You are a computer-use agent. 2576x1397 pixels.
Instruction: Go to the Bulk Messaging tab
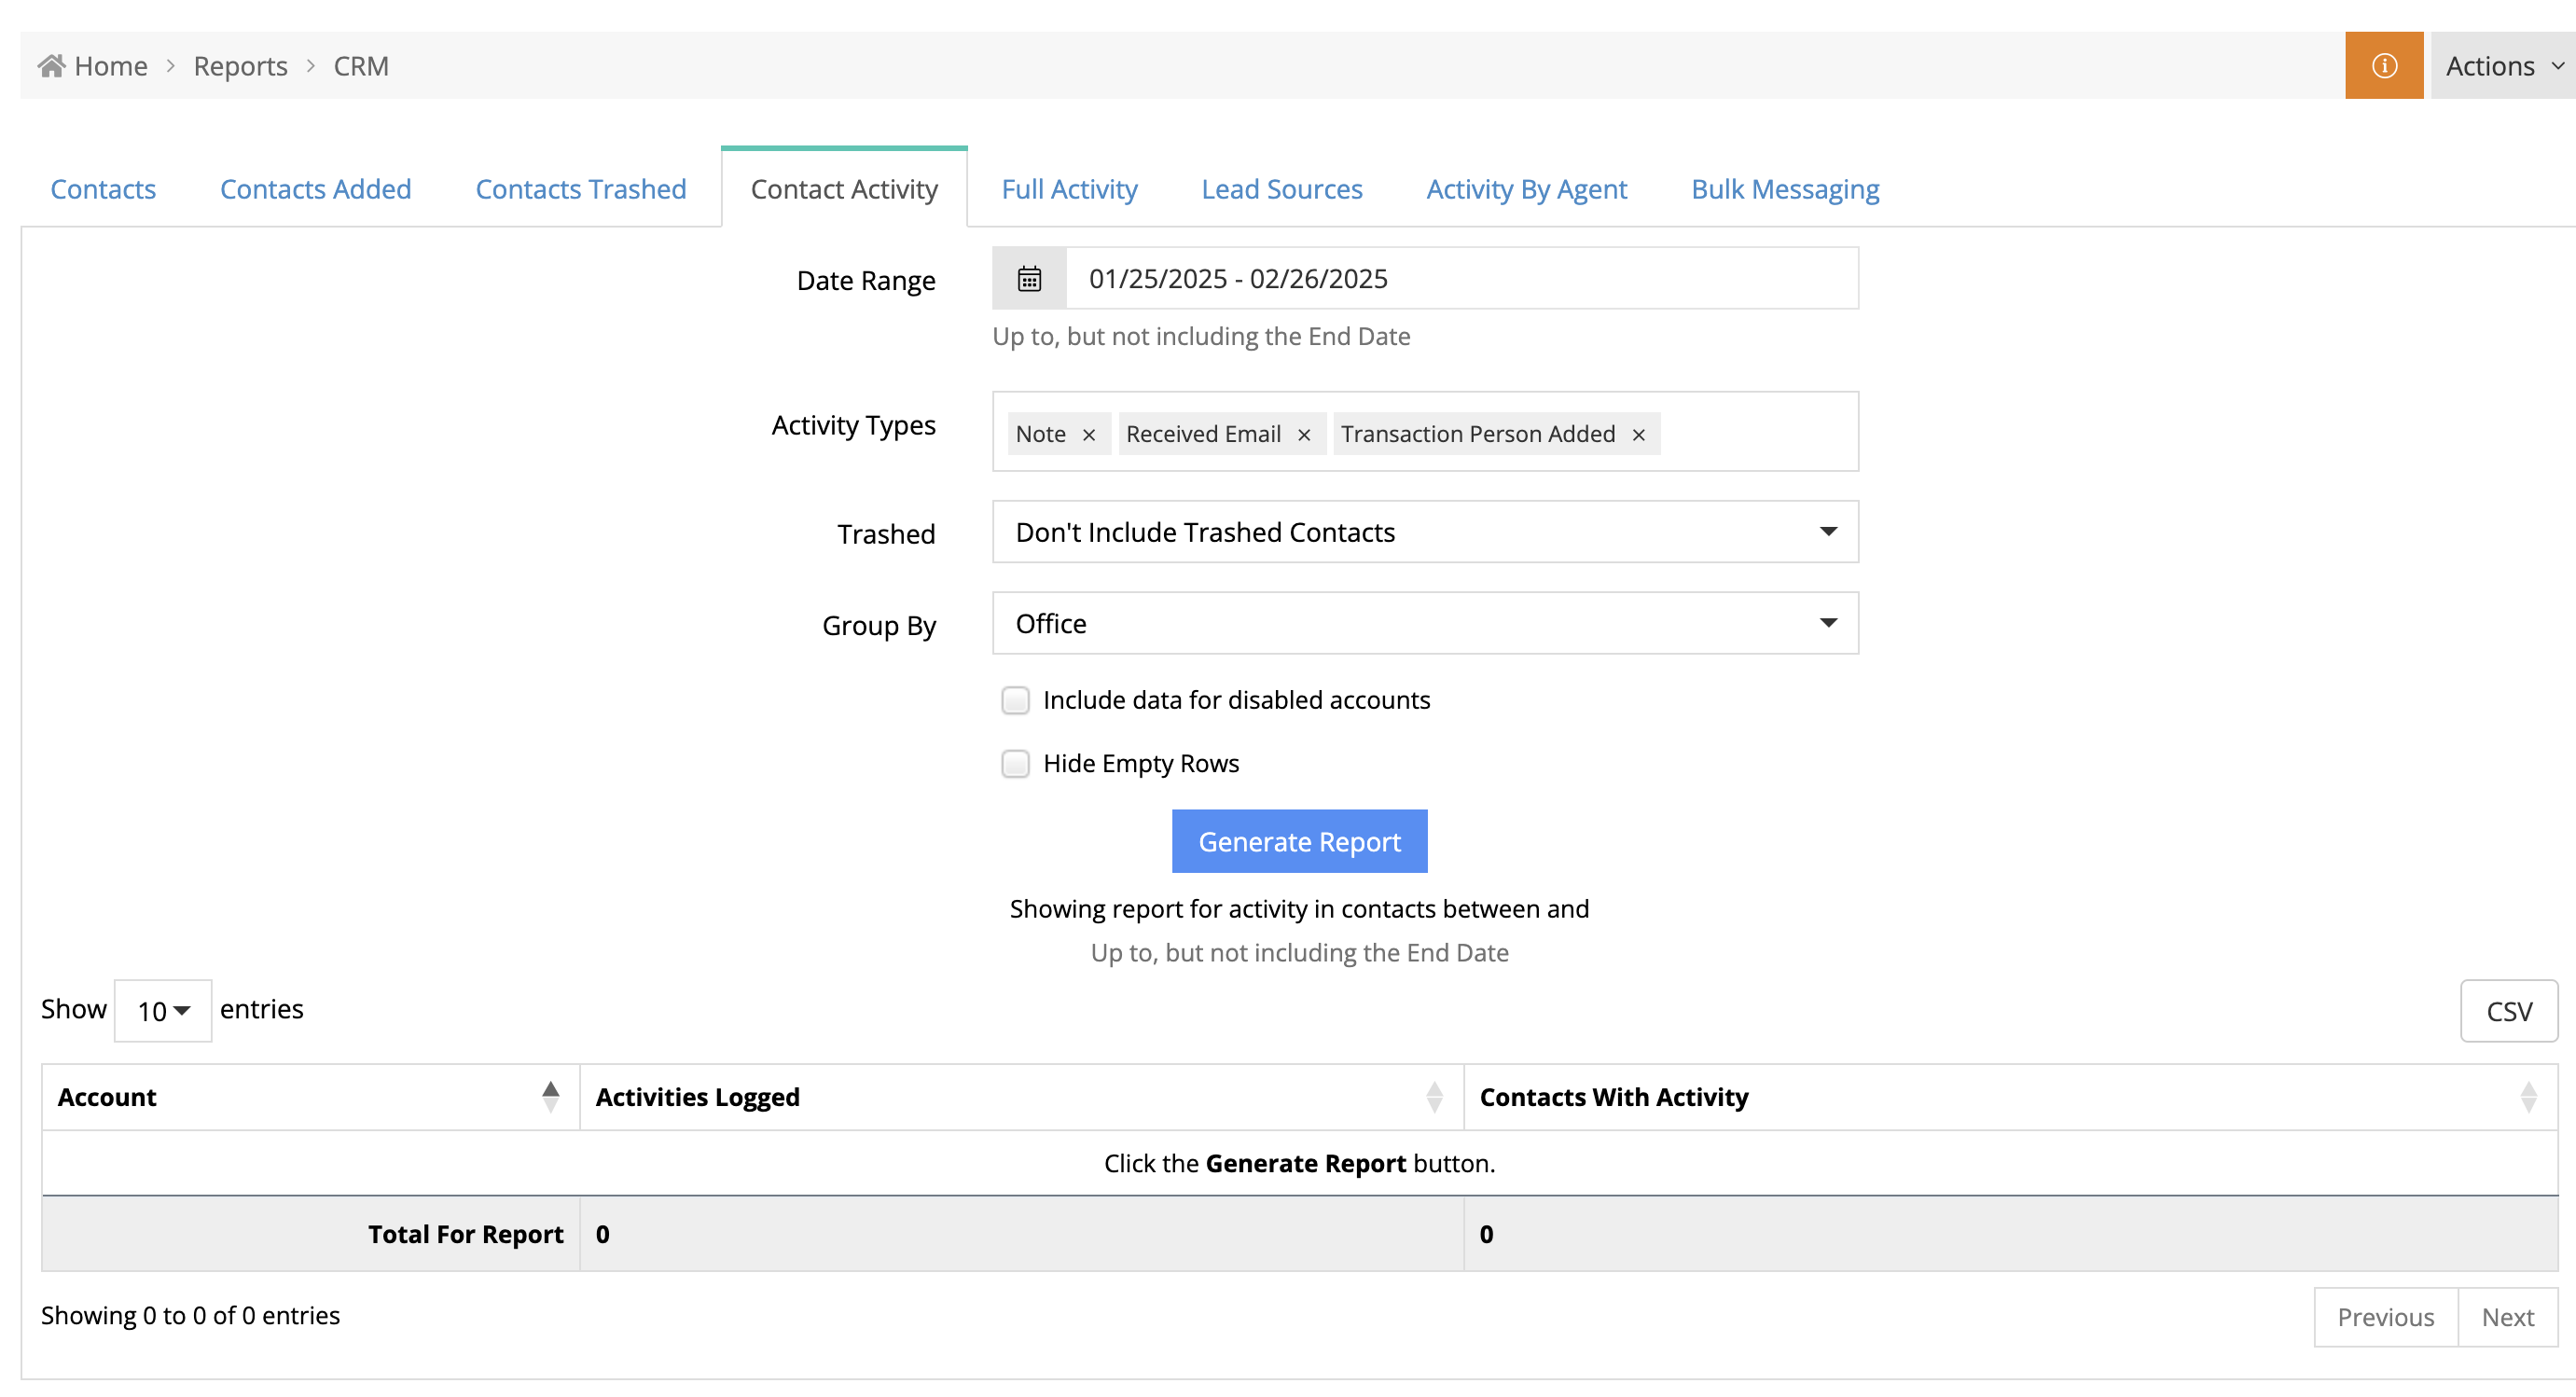(1784, 189)
